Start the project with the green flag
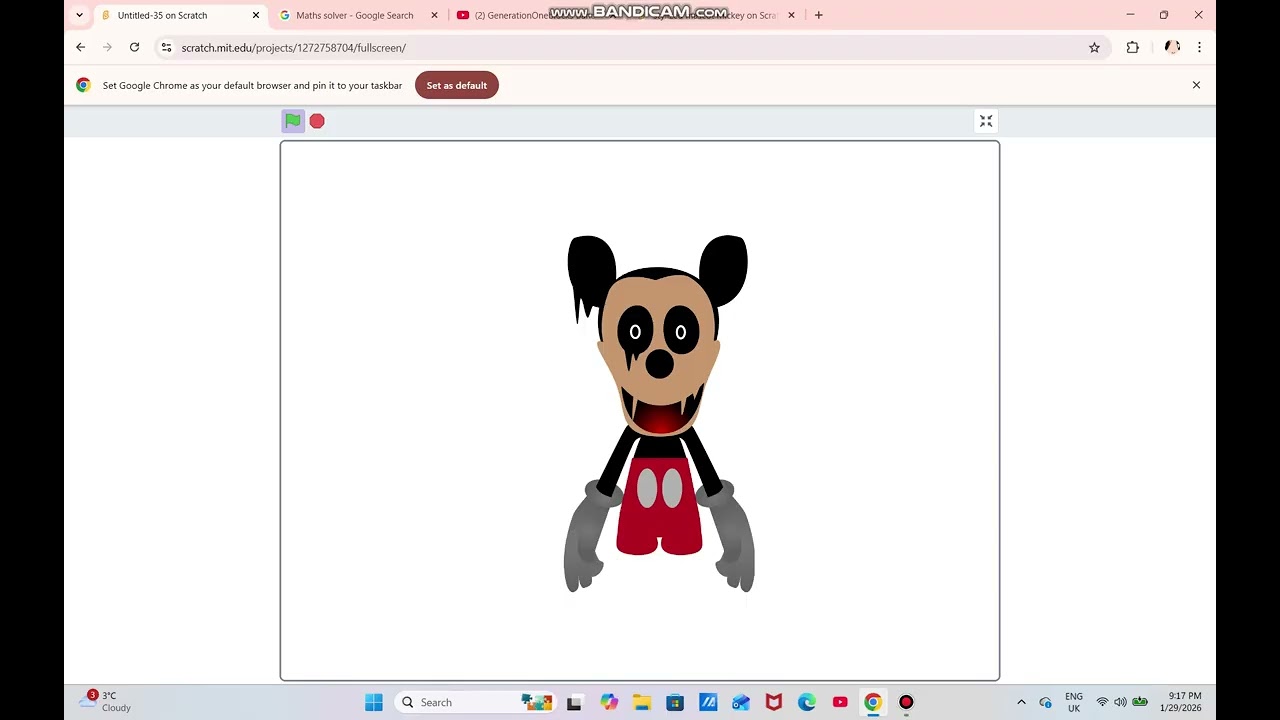The image size is (1280, 720). [x=292, y=121]
